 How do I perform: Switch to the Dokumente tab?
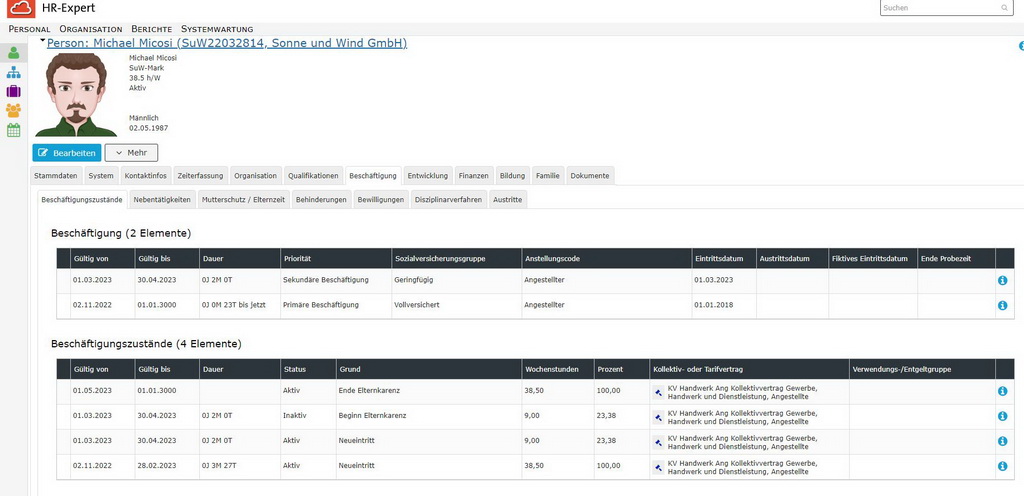[590, 176]
